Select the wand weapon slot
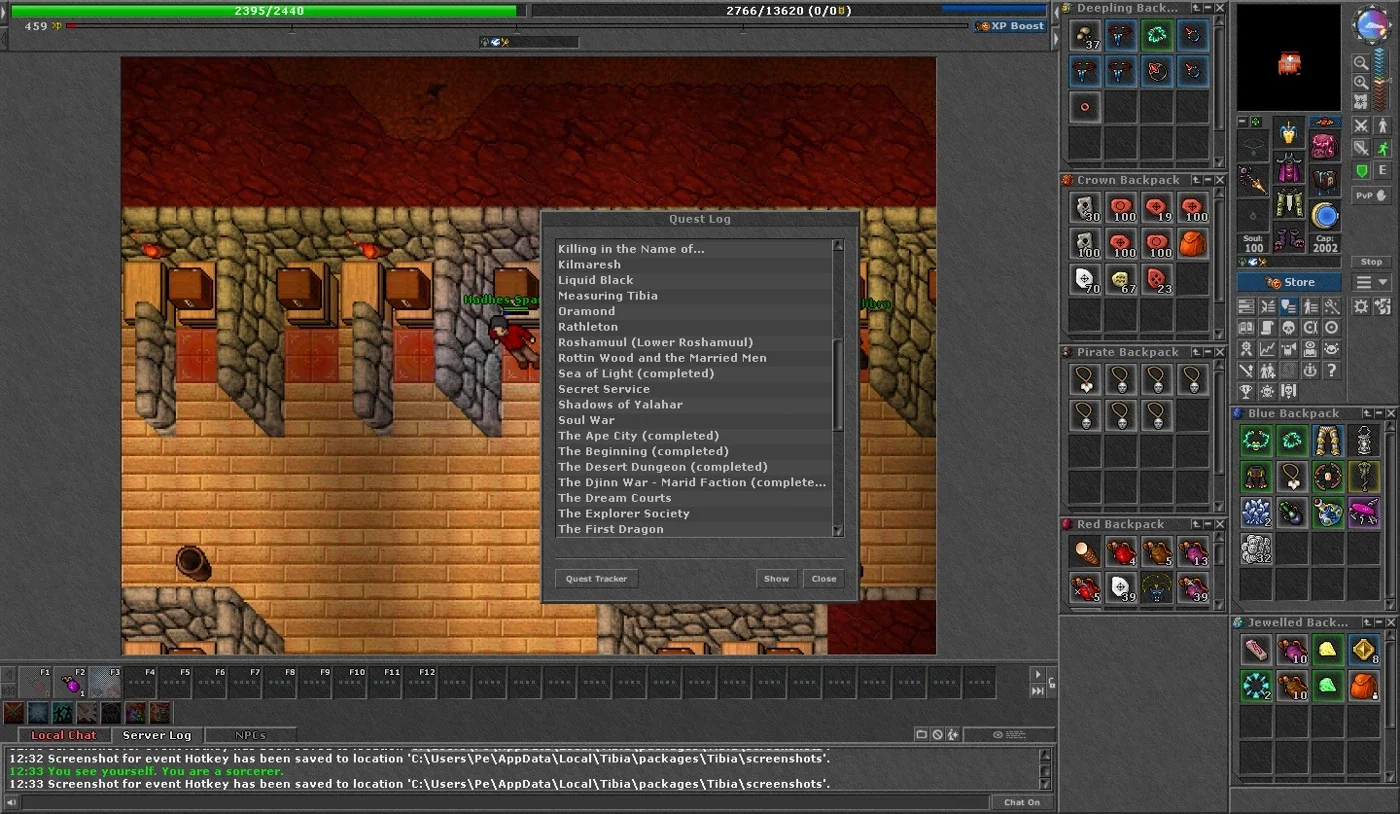The width and height of the screenshot is (1400, 814). [1253, 180]
